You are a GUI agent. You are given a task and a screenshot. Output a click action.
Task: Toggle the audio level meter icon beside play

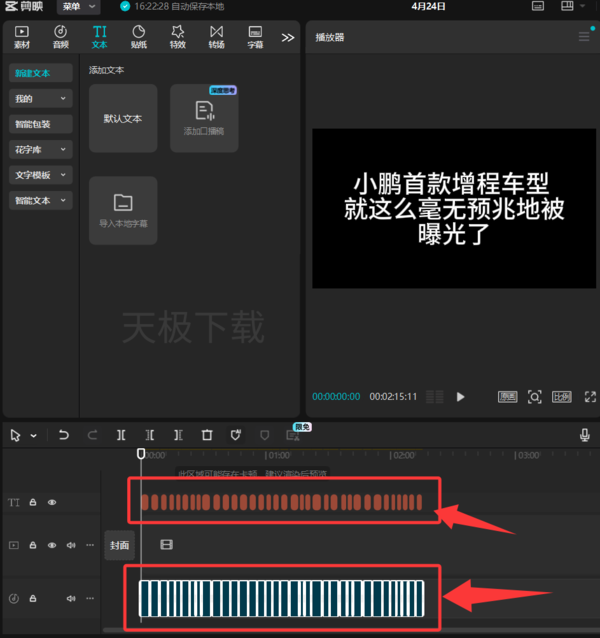pyautogui.click(x=434, y=397)
